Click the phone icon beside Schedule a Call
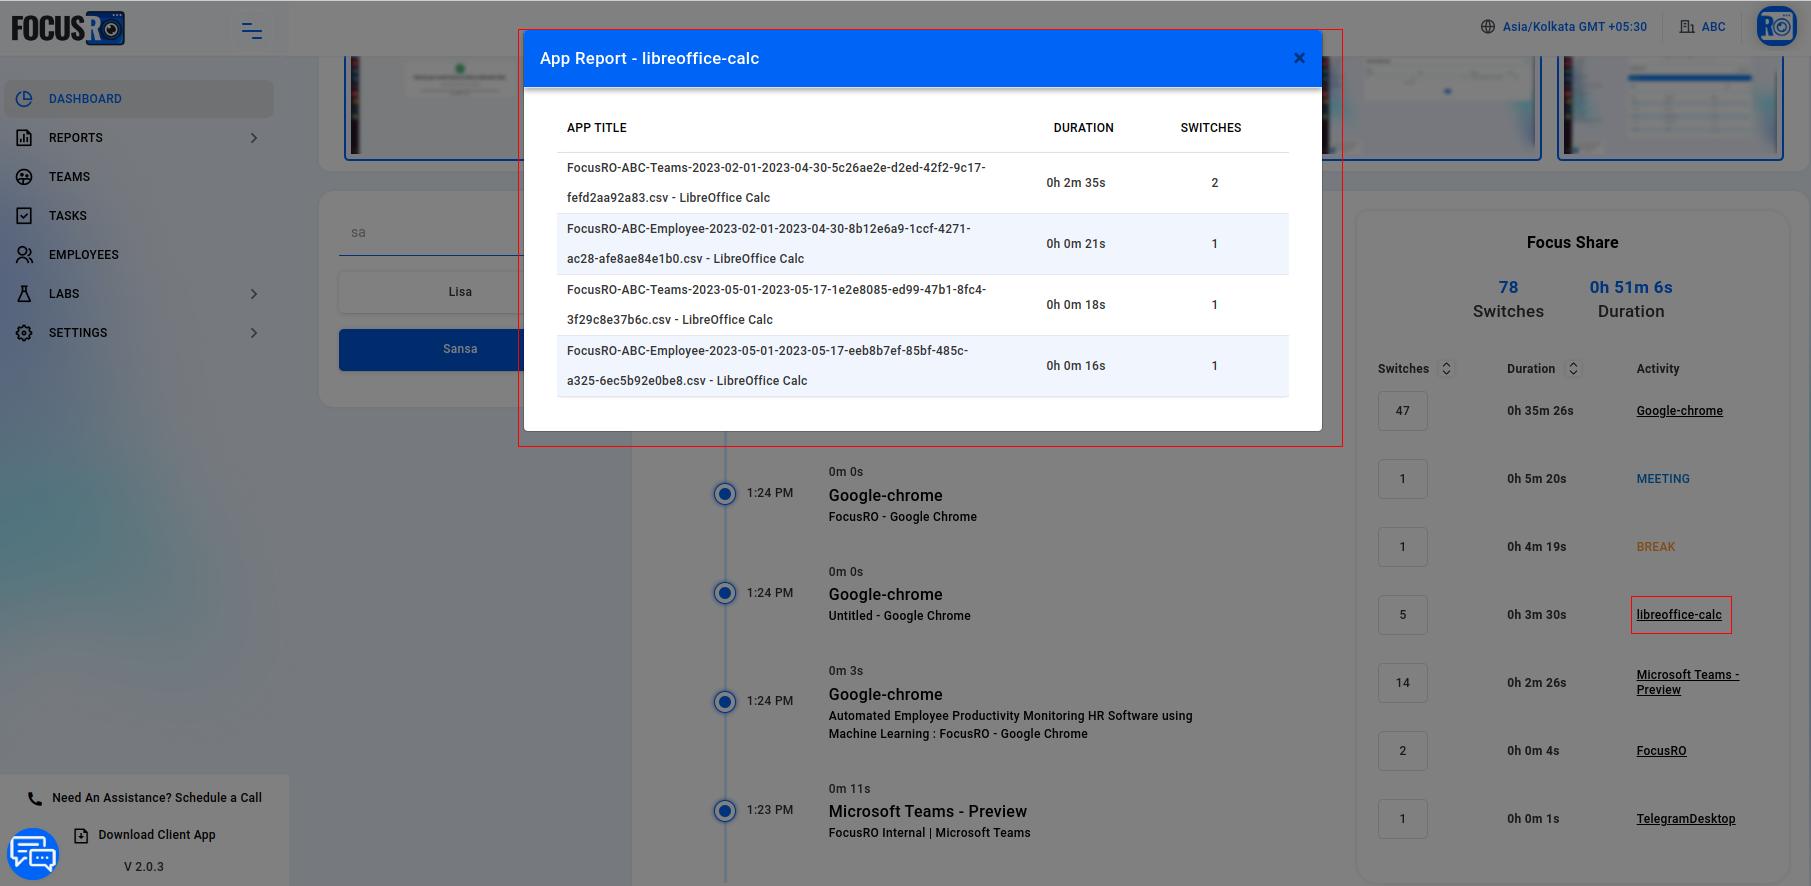The image size is (1811, 886). (x=35, y=798)
